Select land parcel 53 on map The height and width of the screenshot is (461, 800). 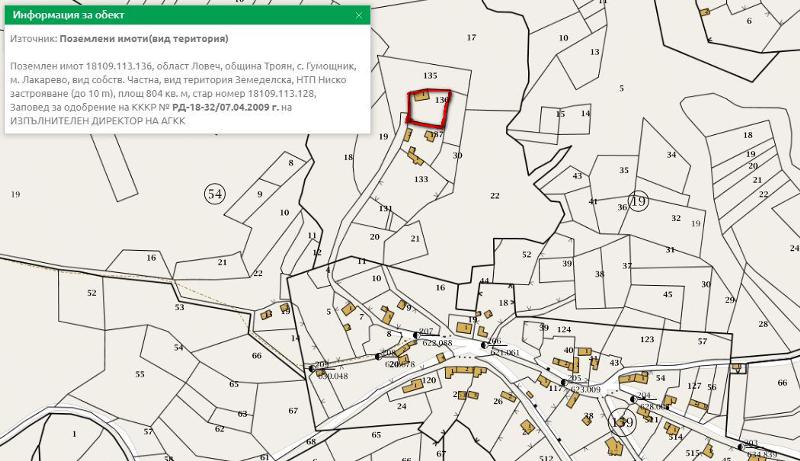pos(180,307)
